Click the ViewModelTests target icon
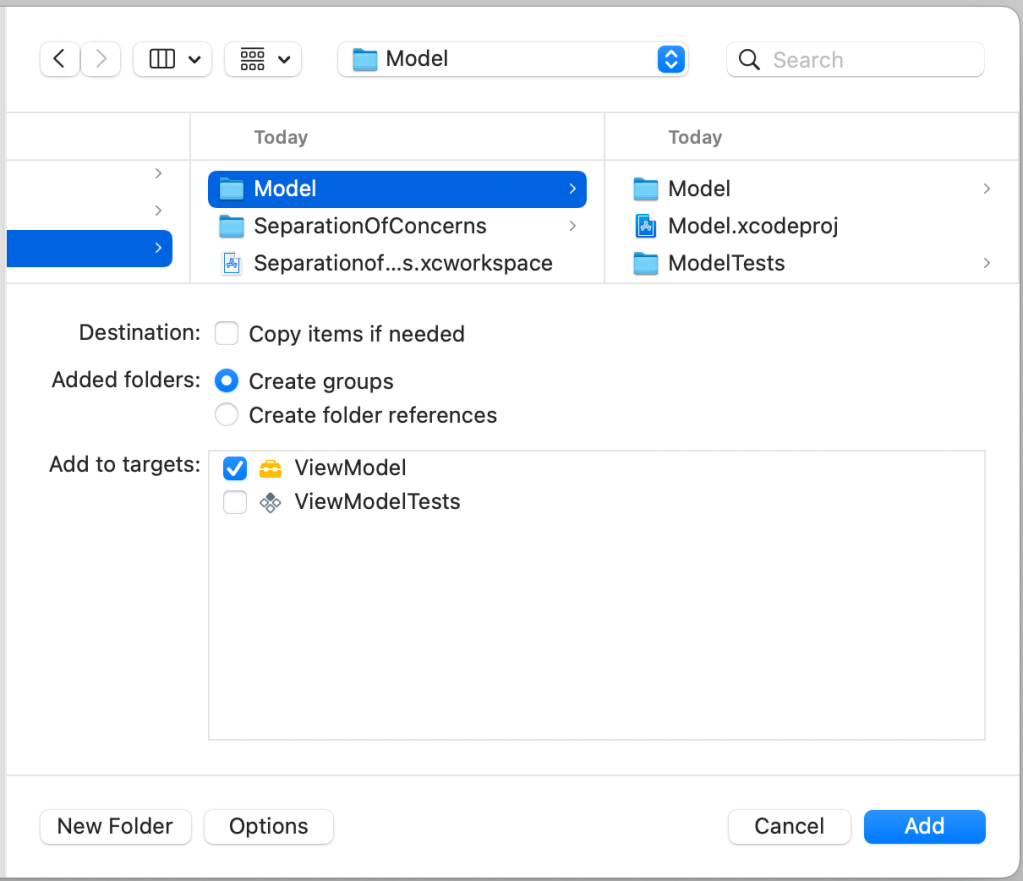 point(270,502)
